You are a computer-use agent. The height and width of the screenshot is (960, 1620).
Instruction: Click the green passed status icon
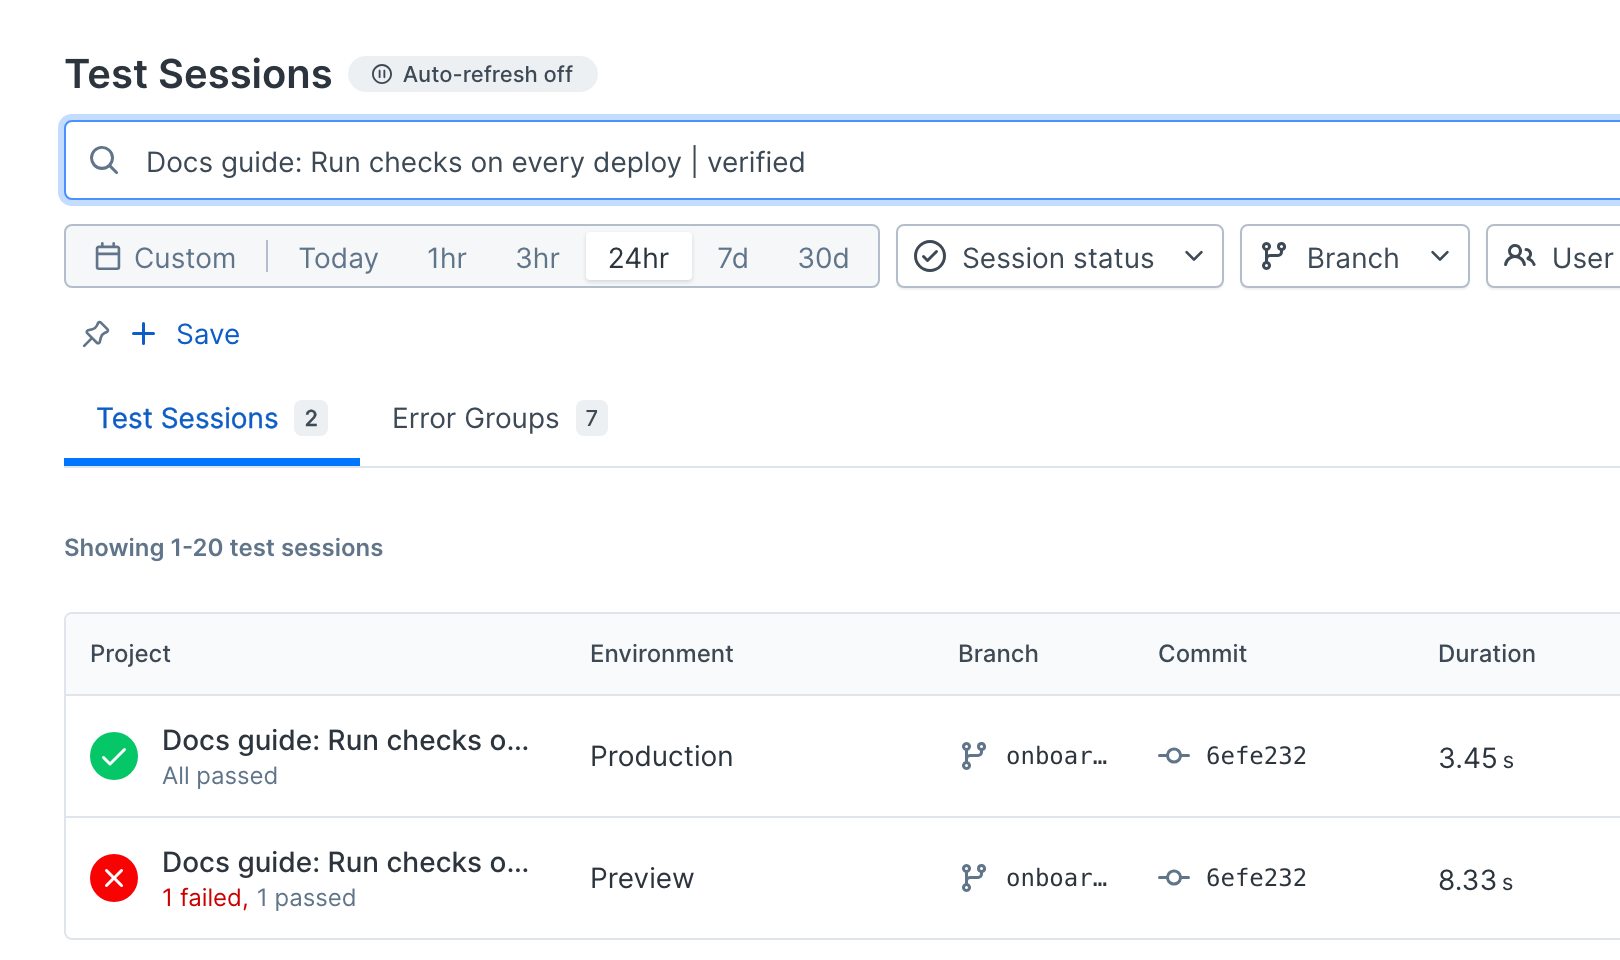click(x=114, y=756)
